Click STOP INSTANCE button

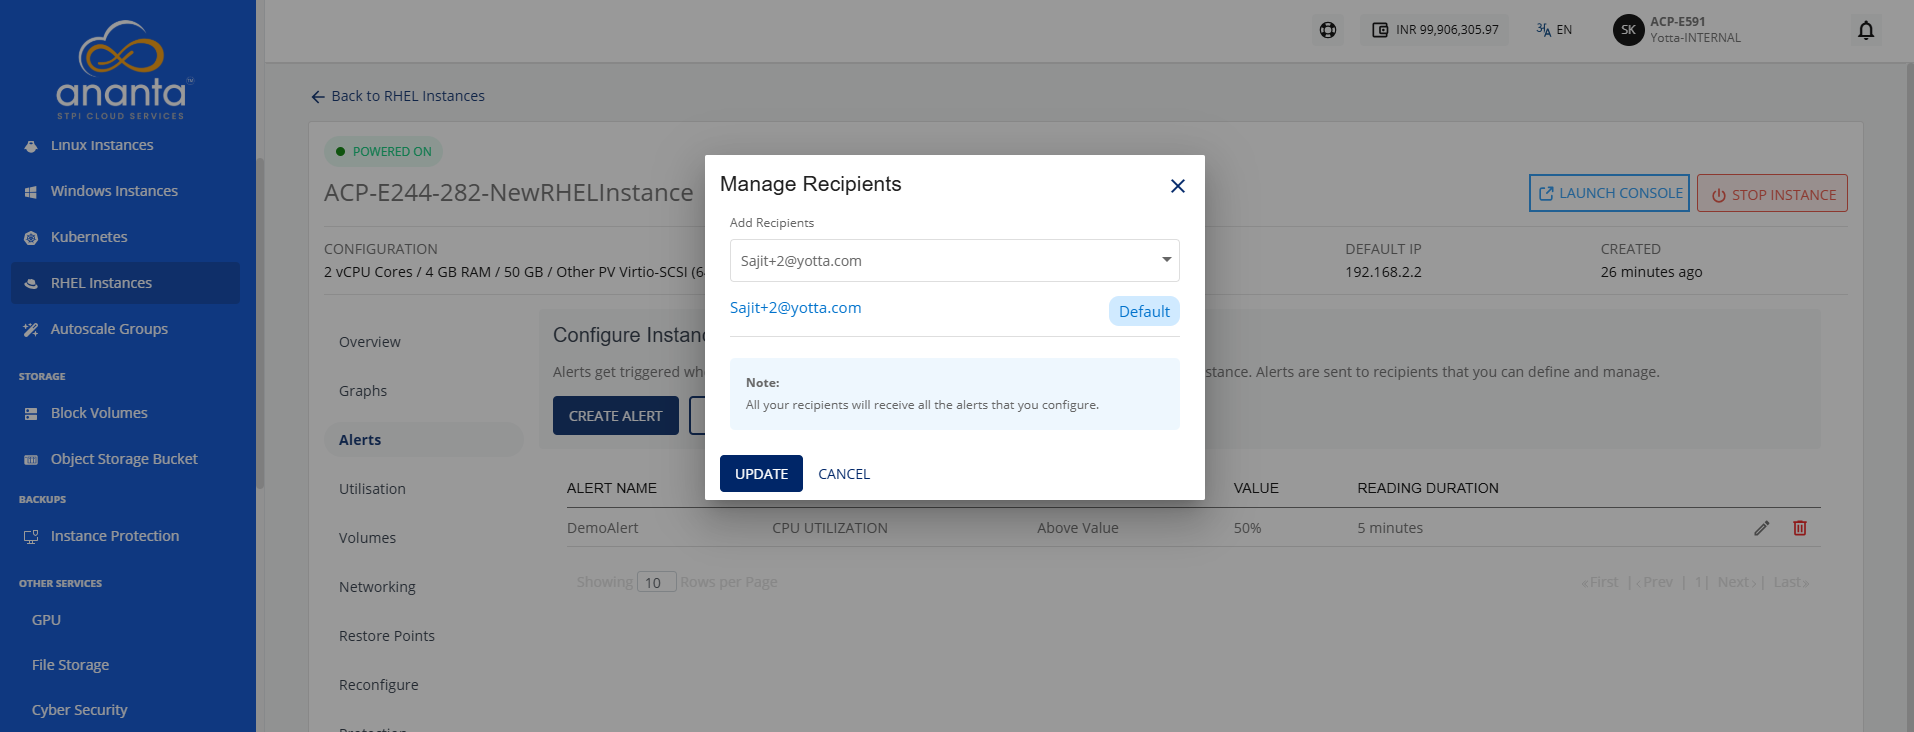point(1772,194)
